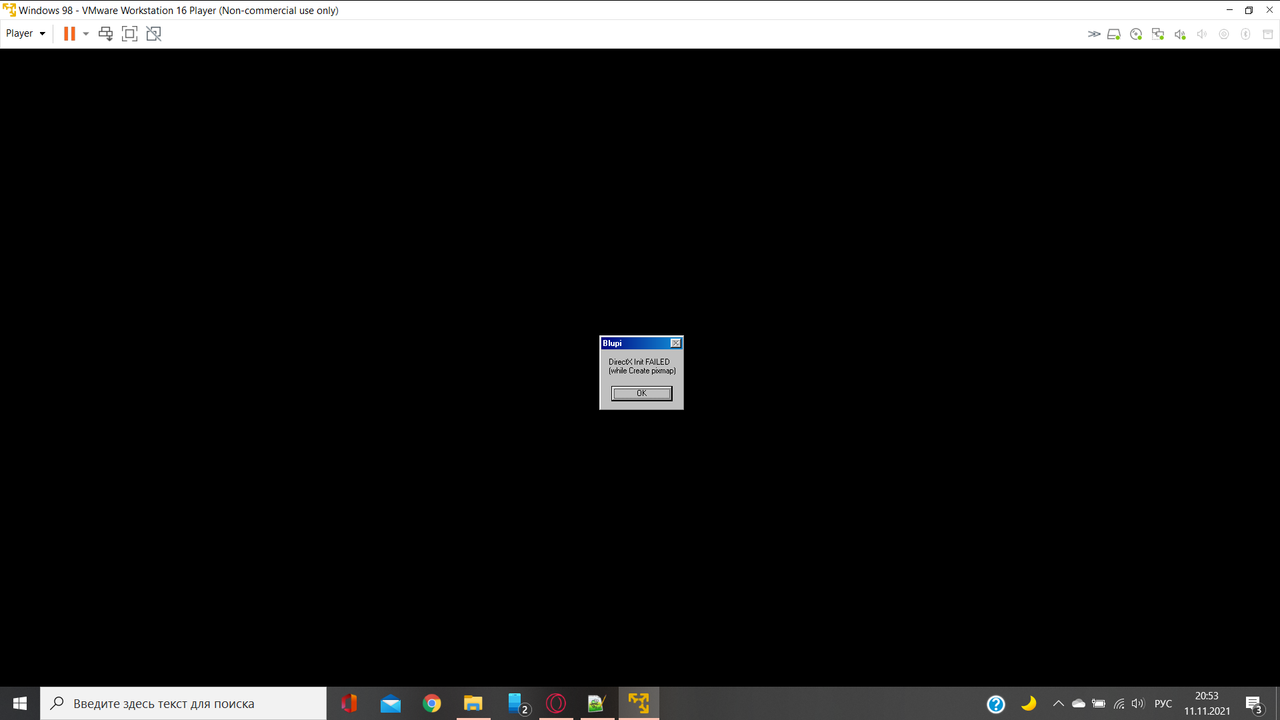Select the greyed USB device icon

1224,34
